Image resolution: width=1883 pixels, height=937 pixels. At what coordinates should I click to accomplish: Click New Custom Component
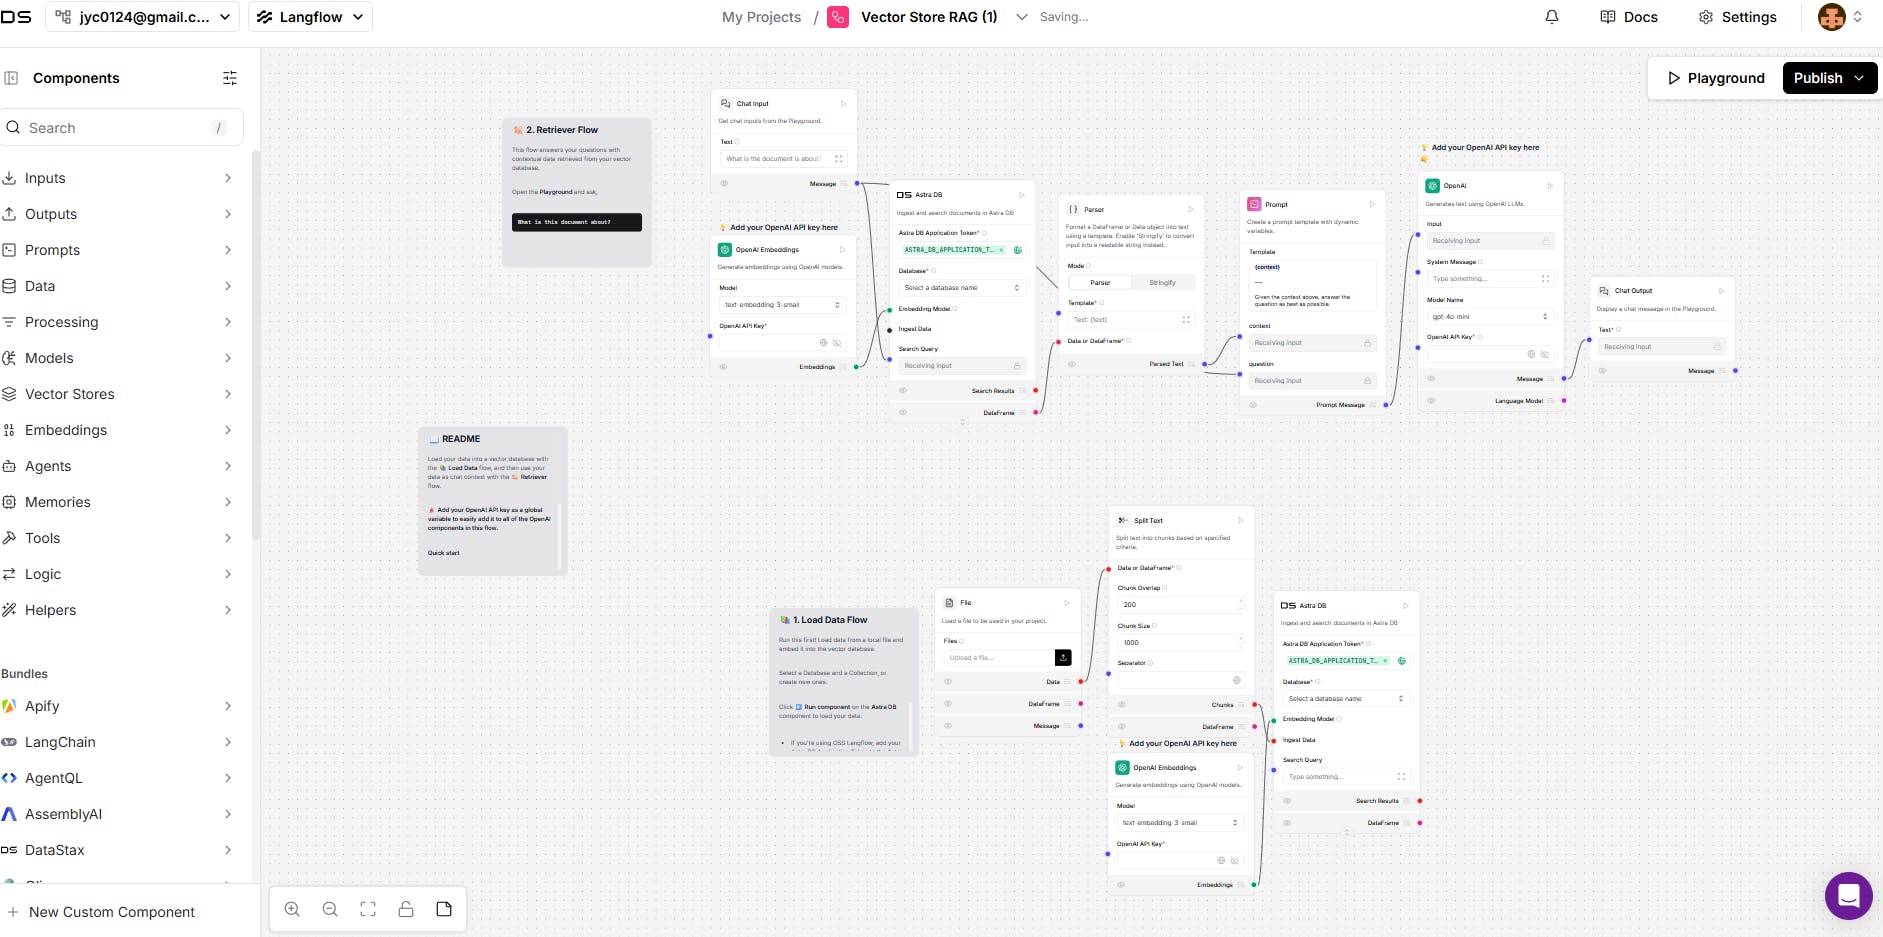tap(102, 912)
